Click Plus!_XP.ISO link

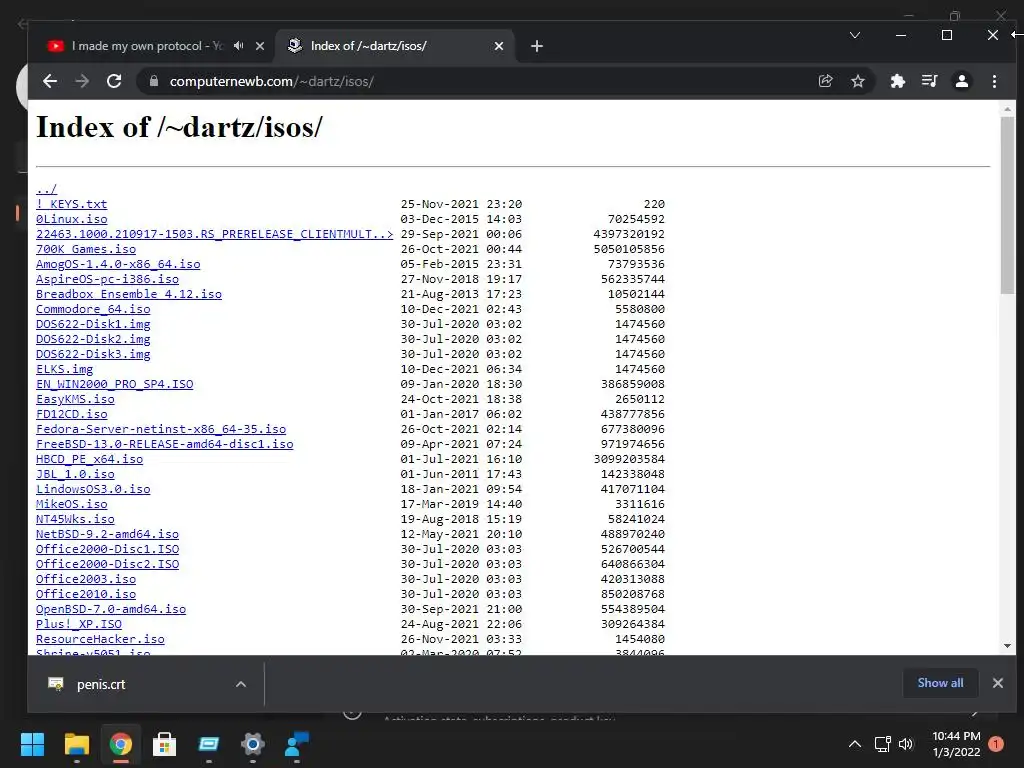[x=78, y=625]
